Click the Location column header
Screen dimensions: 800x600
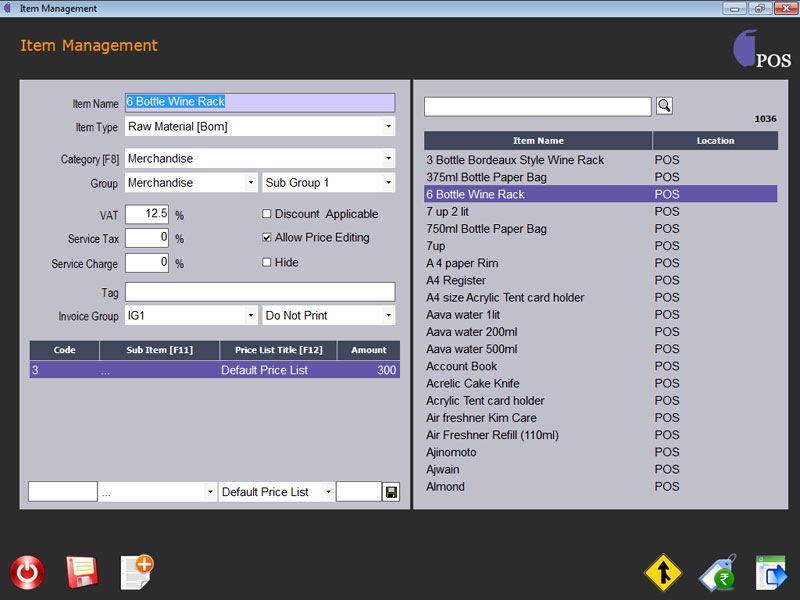[715, 141]
